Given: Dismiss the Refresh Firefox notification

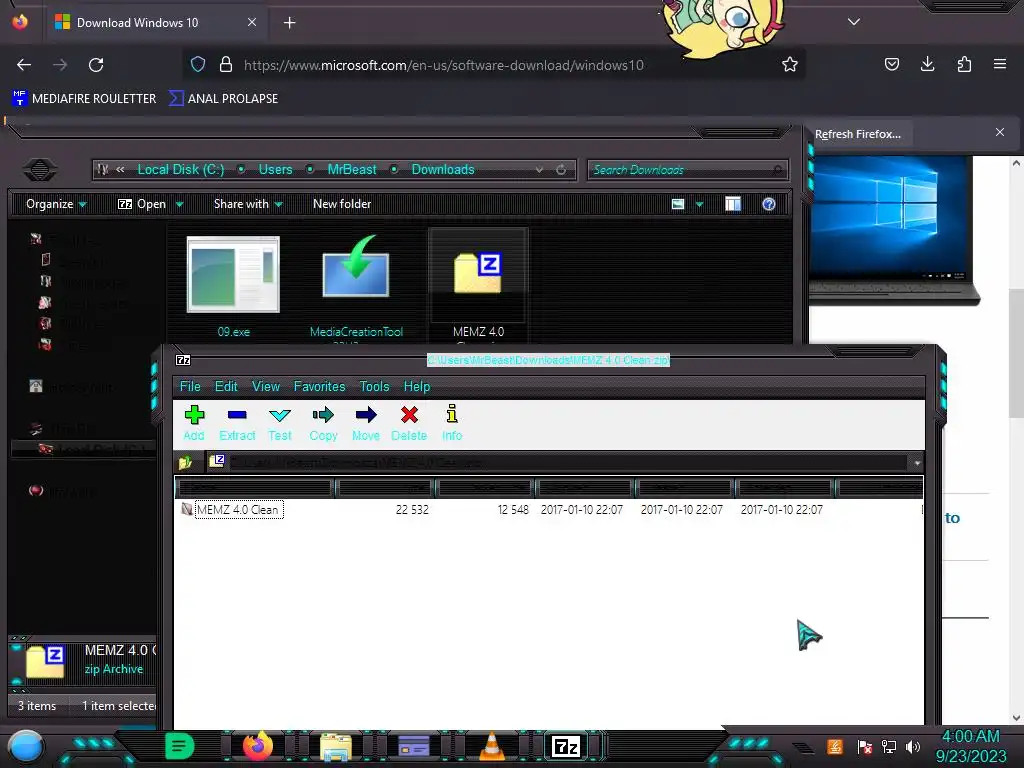Looking at the screenshot, I should pyautogui.click(x=999, y=132).
